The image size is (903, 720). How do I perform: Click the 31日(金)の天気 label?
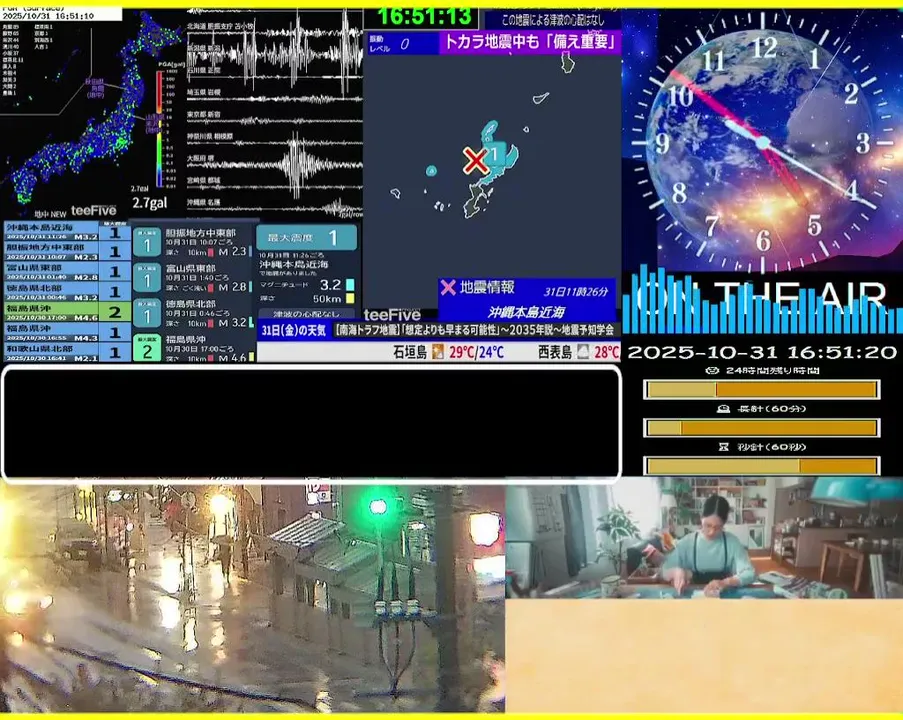(x=294, y=331)
